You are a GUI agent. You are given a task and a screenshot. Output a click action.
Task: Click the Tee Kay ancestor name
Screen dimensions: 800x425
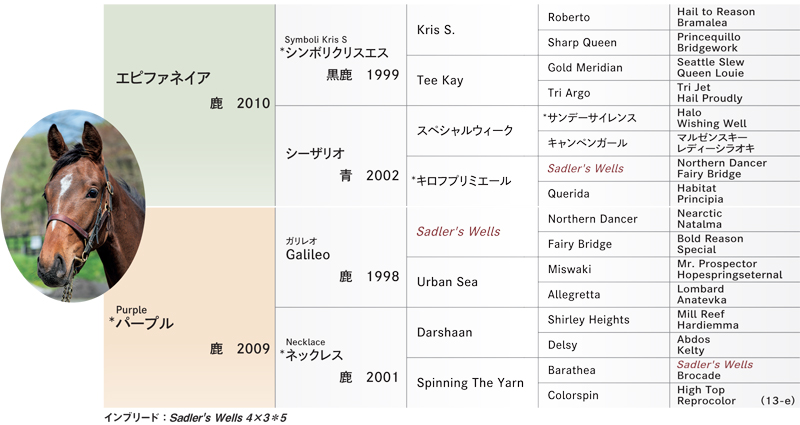[x=440, y=81]
